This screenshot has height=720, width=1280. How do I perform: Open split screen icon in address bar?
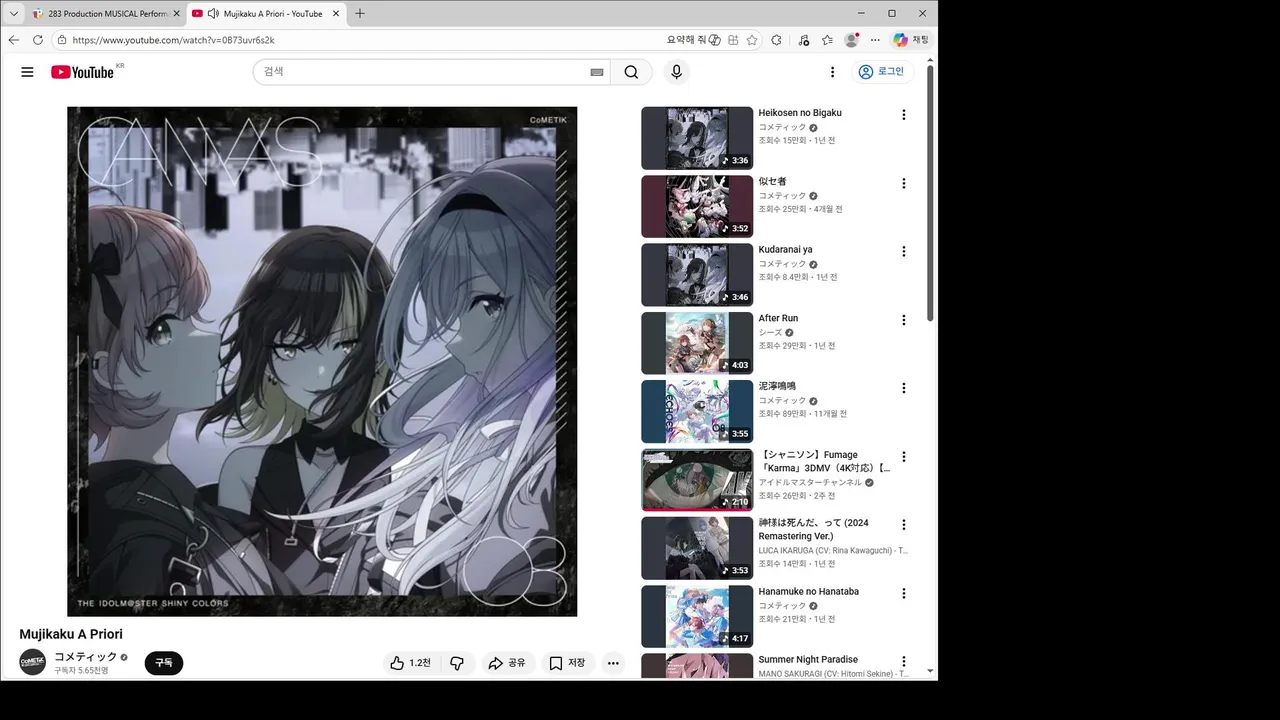pyautogui.click(x=733, y=40)
